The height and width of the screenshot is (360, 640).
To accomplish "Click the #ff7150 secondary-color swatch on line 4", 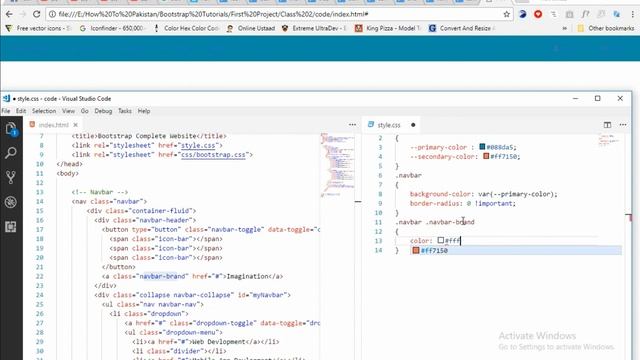I will click(486, 156).
